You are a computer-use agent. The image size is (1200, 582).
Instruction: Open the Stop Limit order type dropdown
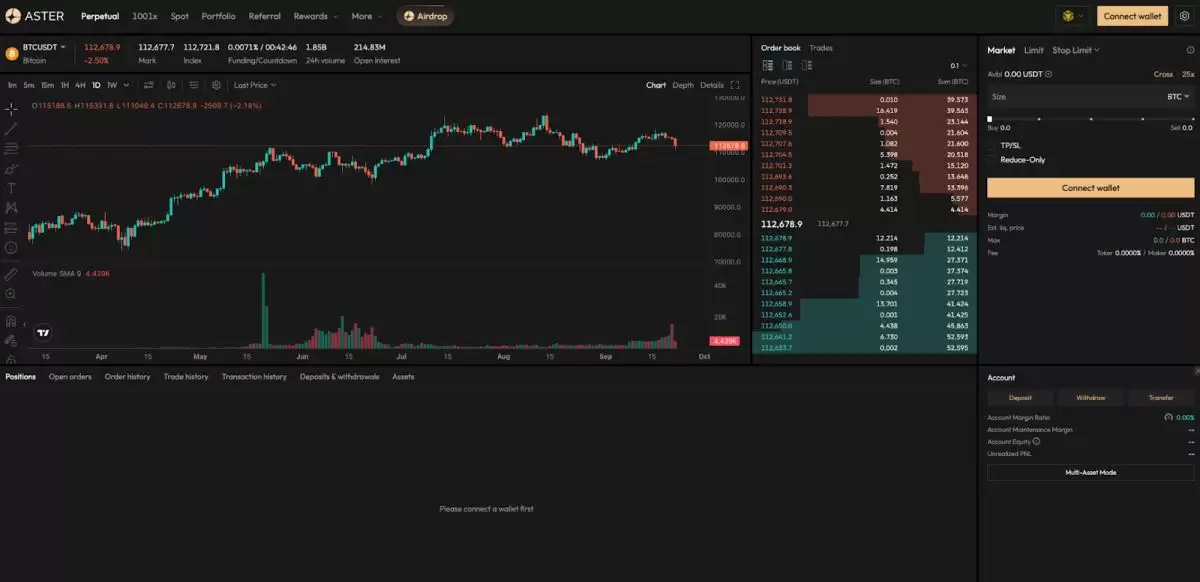tap(1075, 50)
